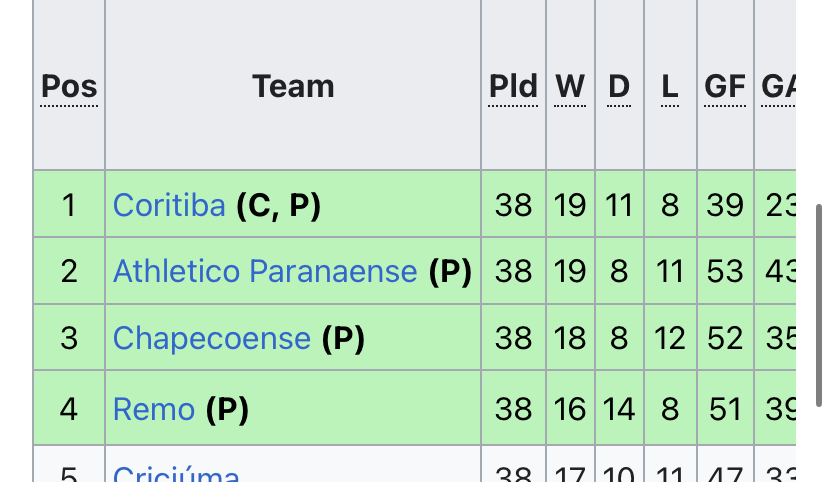828x482 pixels.
Task: Open the Coritiba team link
Action: pyautogui.click(x=169, y=205)
